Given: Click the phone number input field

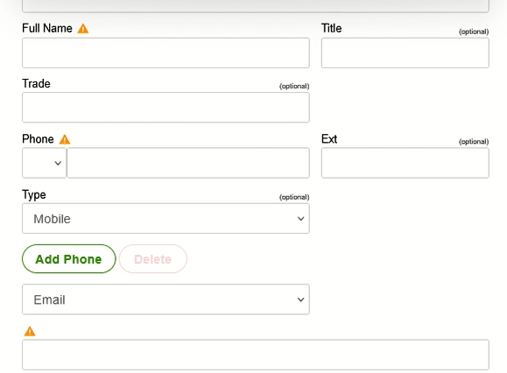Looking at the screenshot, I should 188,163.
